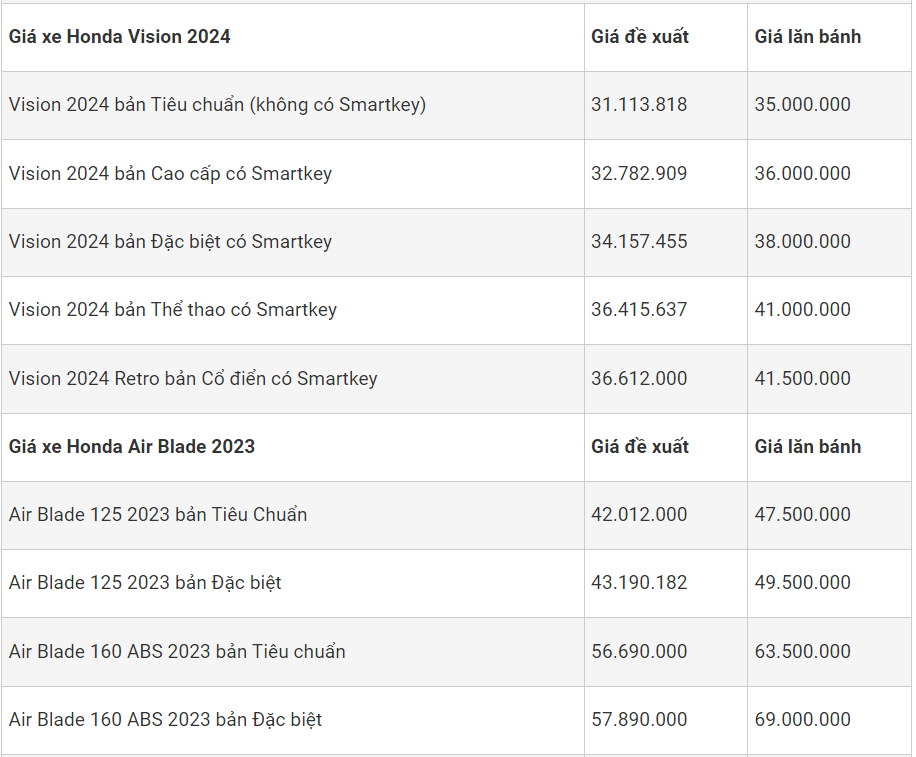This screenshot has height=757, width=916.
Task: Click the suggested price 36.415.637
Action: [639, 310]
